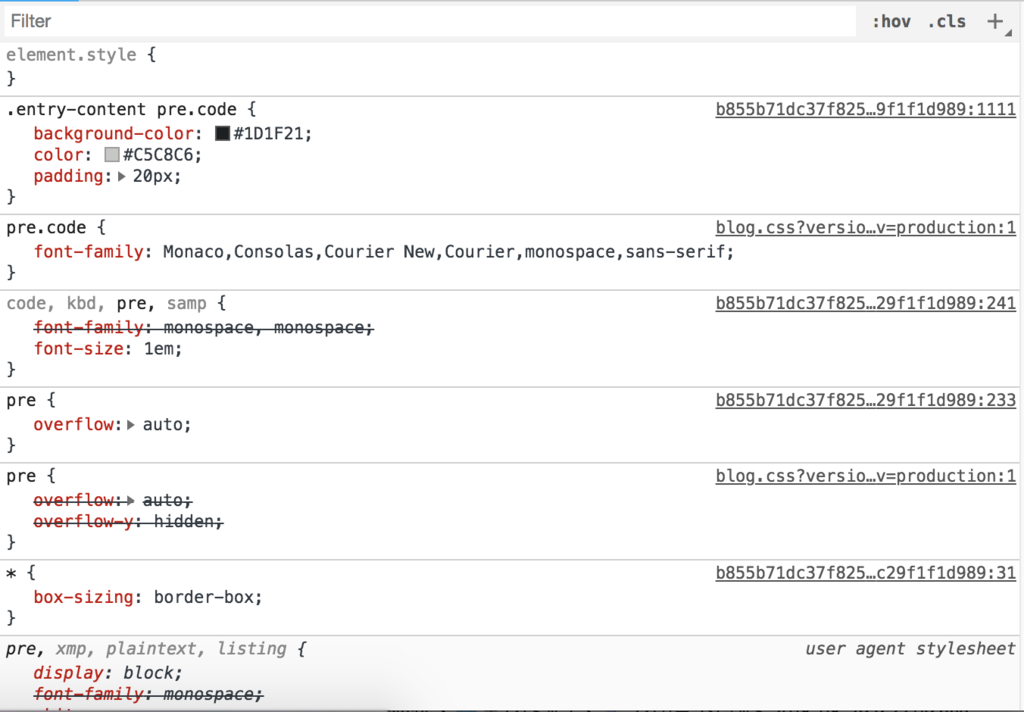The image size is (1024, 712).
Task: Click the Filter styles input field
Action: point(430,21)
